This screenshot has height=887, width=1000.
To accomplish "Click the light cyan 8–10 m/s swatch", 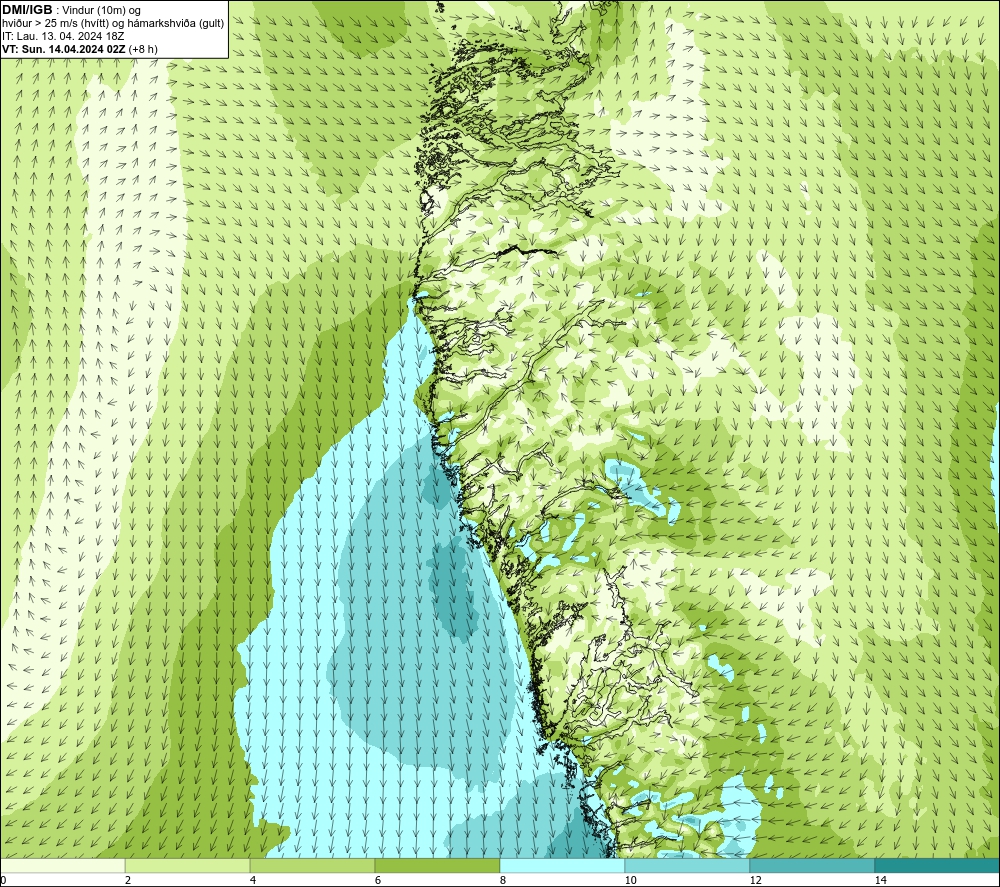I will pos(562,865).
